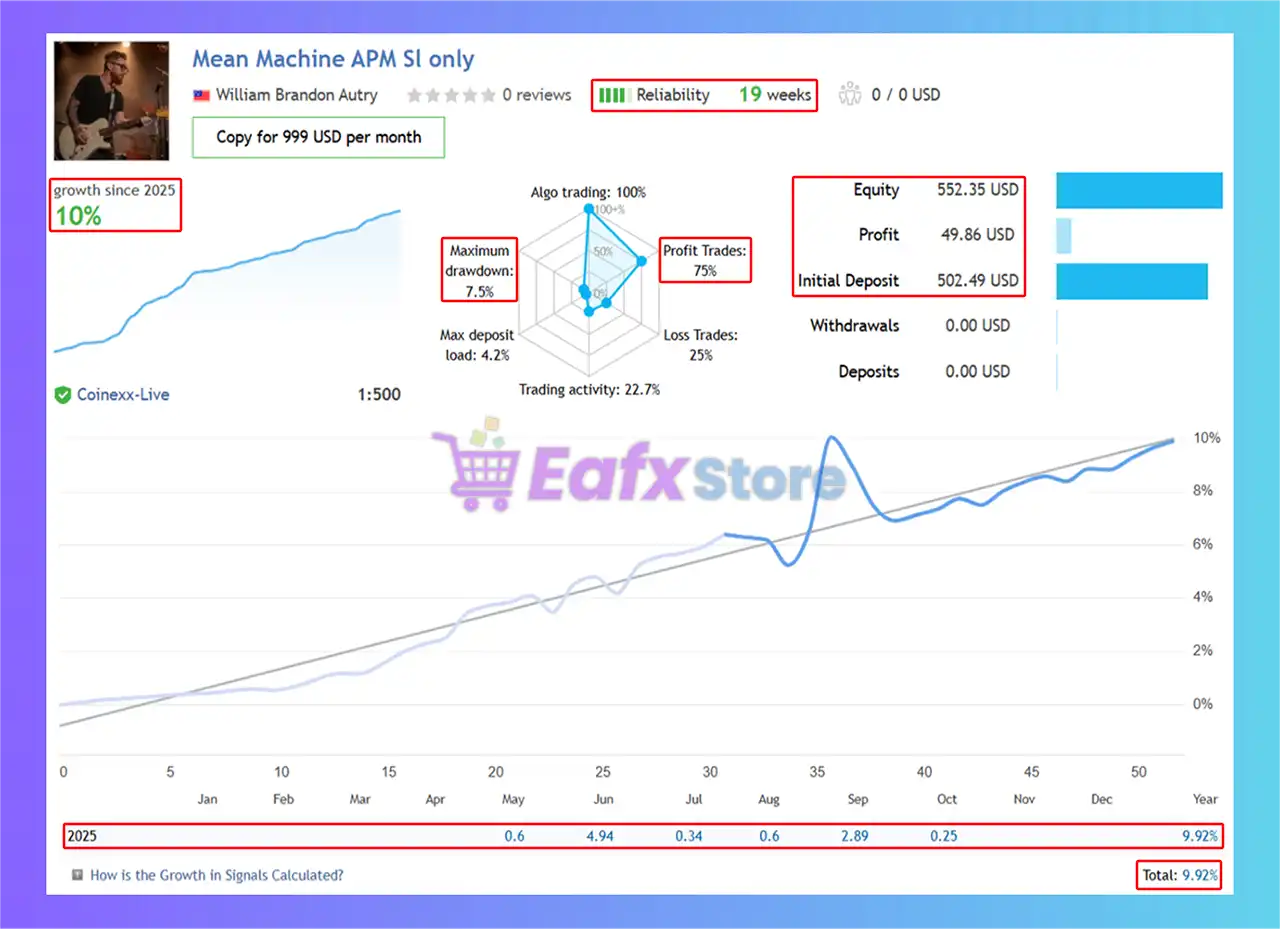
Task: Click the June growth value 4.94
Action: coord(602,836)
